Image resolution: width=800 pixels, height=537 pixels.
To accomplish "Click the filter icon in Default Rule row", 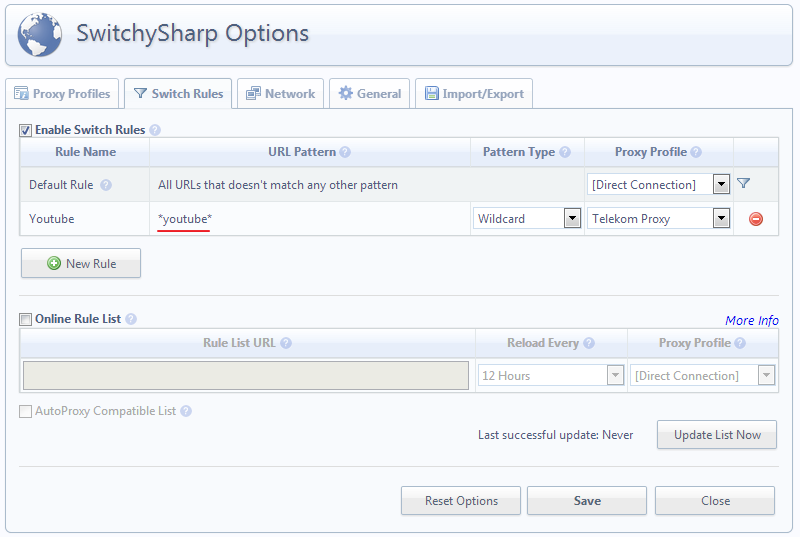I will [743, 183].
